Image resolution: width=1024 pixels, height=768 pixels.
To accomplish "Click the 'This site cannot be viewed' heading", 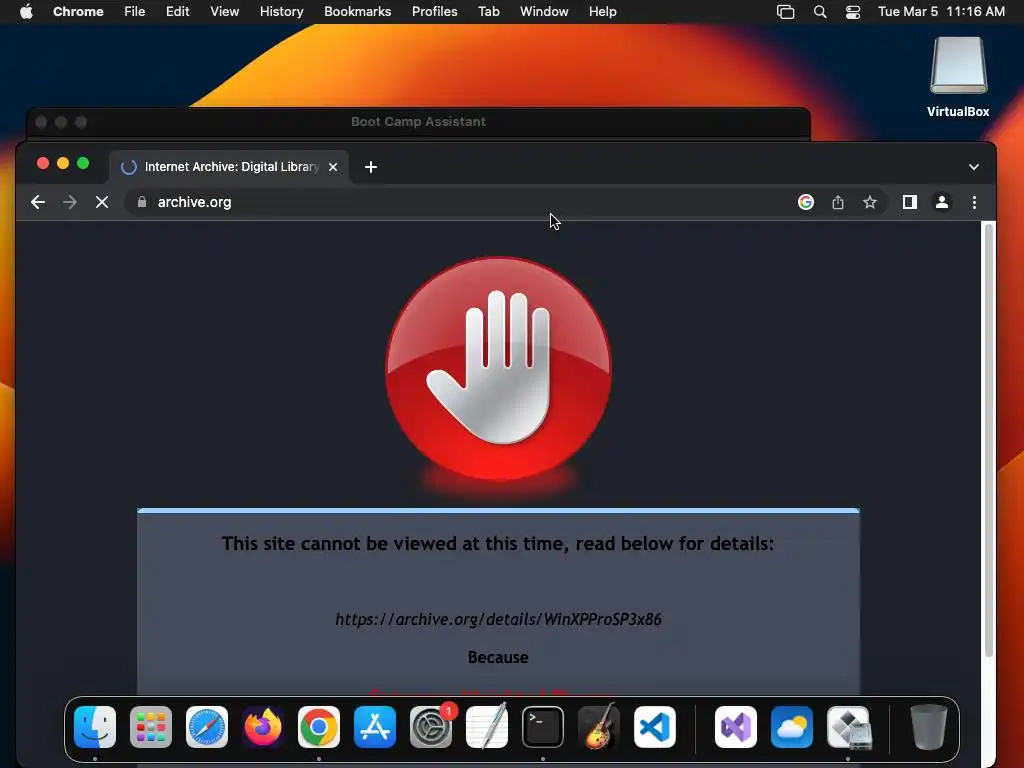I will click(x=498, y=543).
